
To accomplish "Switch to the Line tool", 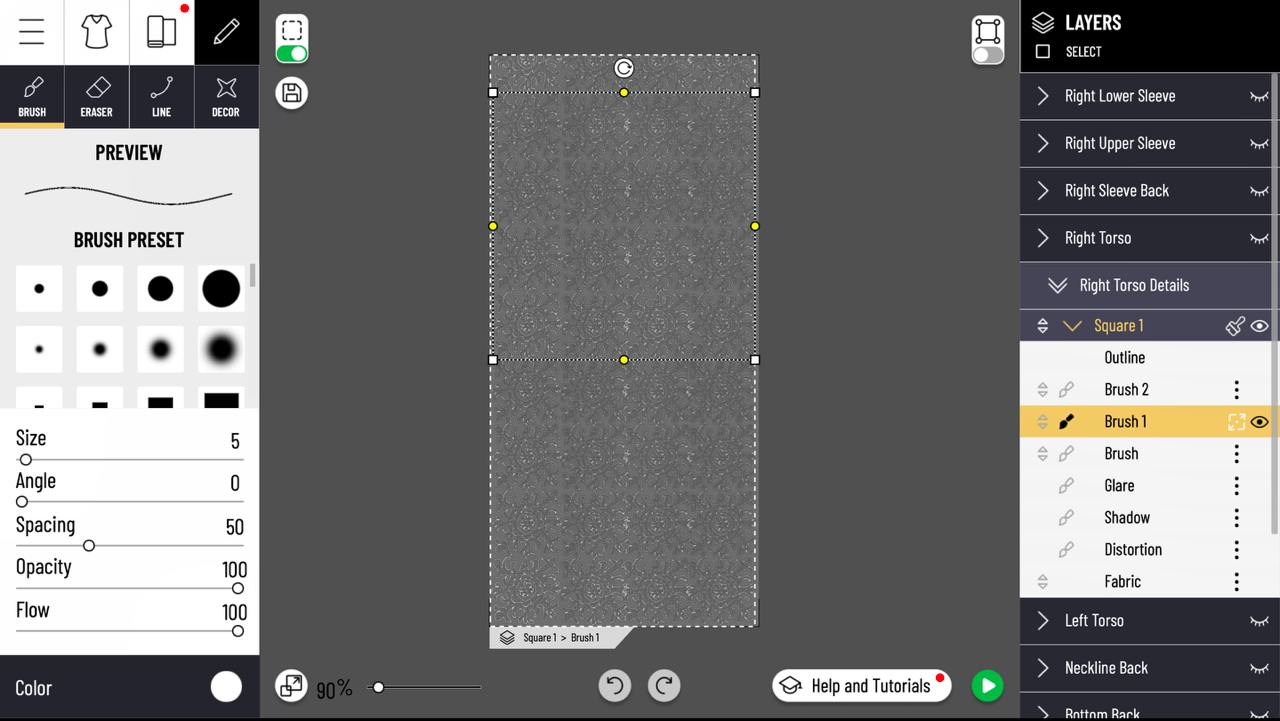I will click(x=161, y=97).
